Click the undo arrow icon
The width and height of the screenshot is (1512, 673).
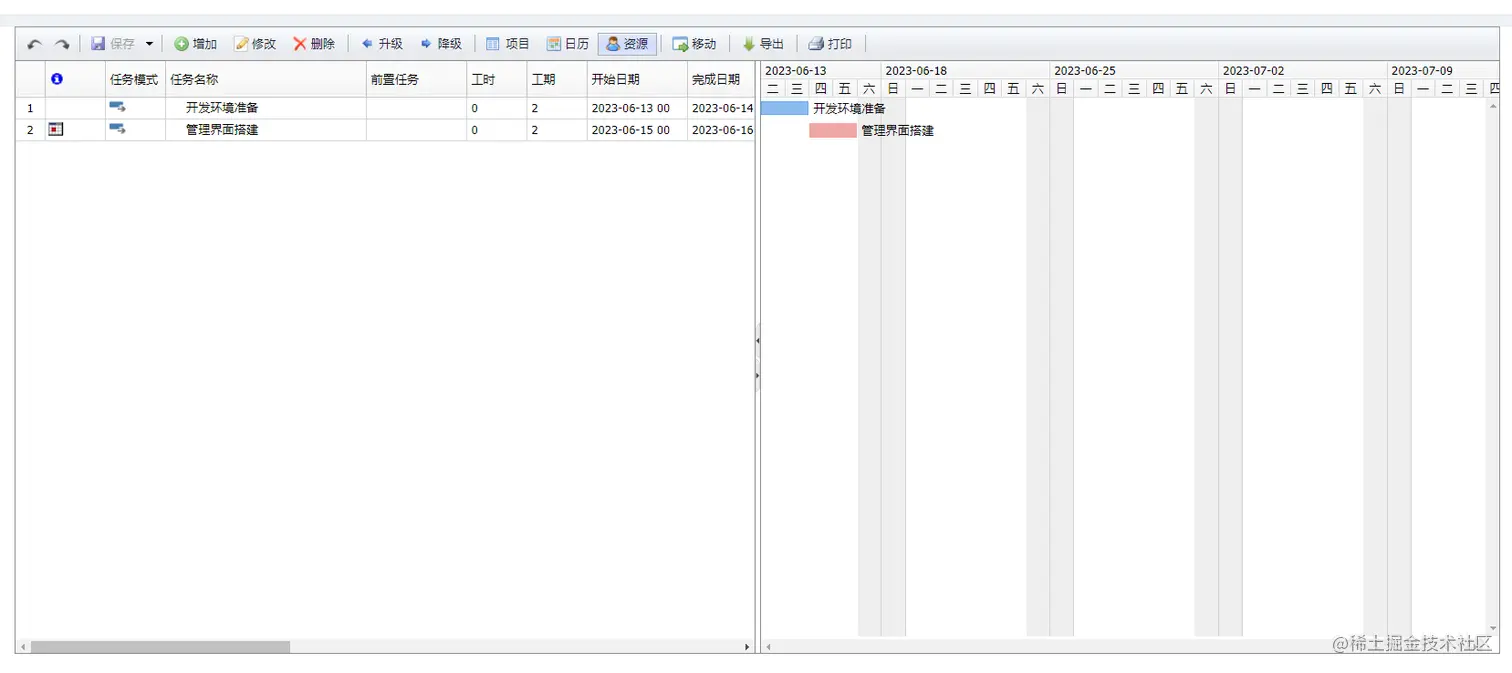[x=35, y=44]
